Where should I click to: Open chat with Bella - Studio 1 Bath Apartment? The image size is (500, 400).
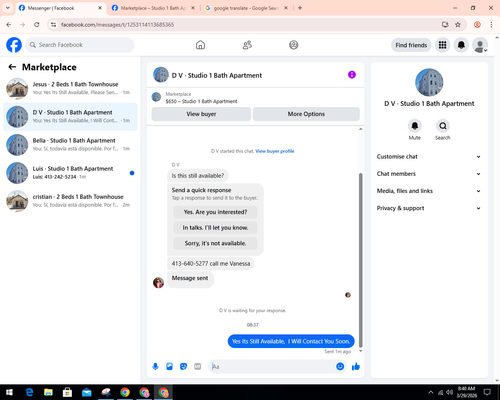[70, 145]
